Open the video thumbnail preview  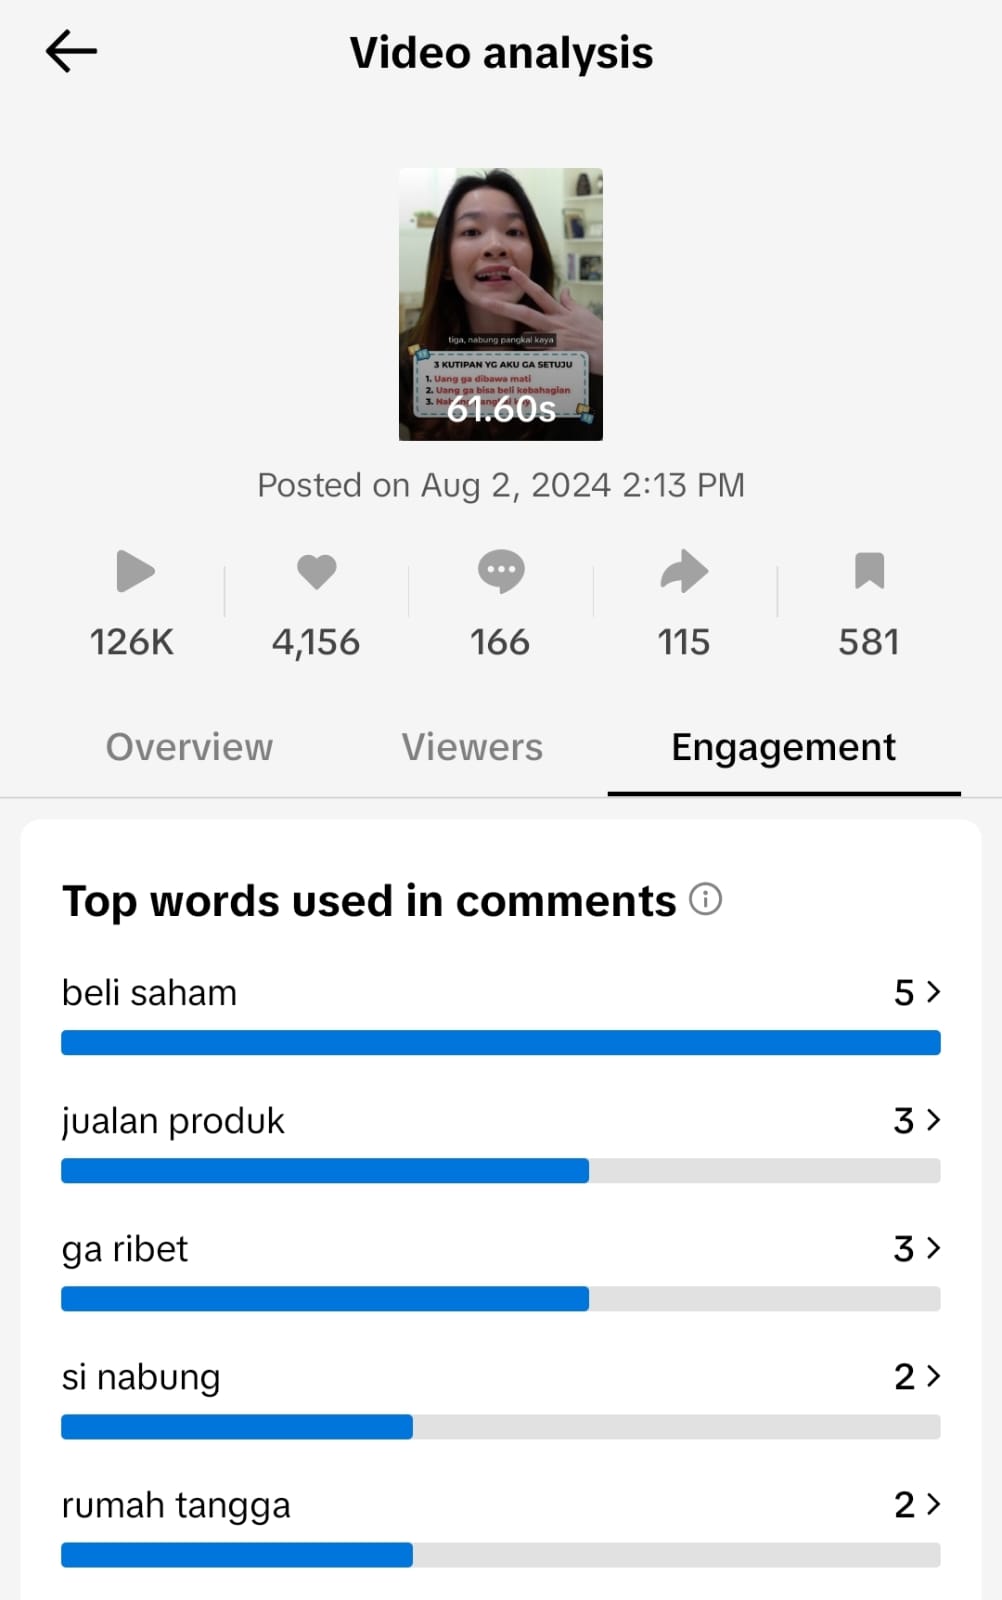pos(500,304)
